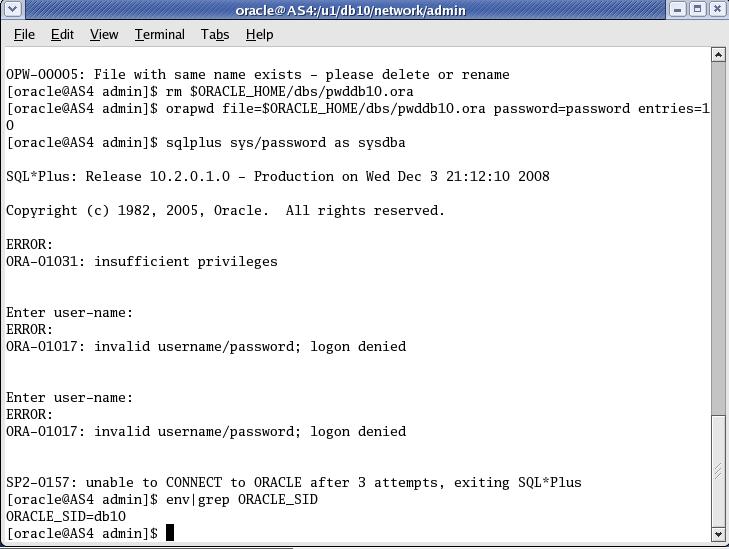The image size is (729, 549).
Task: Close the terminal window
Action: pos(717,9)
